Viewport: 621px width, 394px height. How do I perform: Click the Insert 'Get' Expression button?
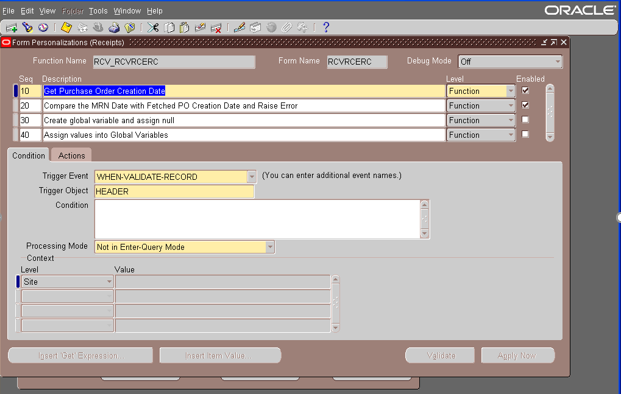tap(80, 356)
